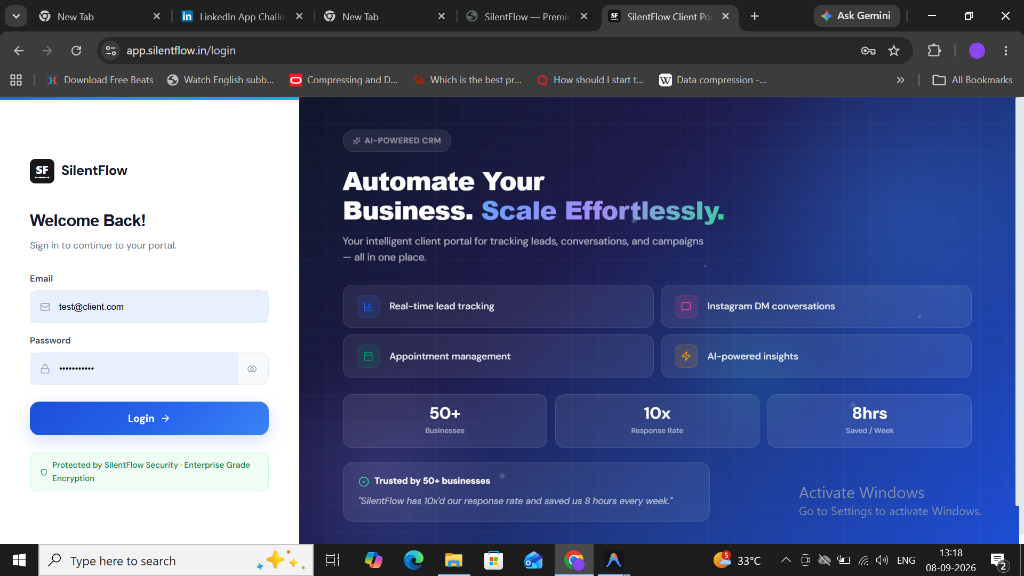The height and width of the screenshot is (576, 1024).
Task: Click the 8hrs Saved / Week stat card
Action: coord(869,421)
